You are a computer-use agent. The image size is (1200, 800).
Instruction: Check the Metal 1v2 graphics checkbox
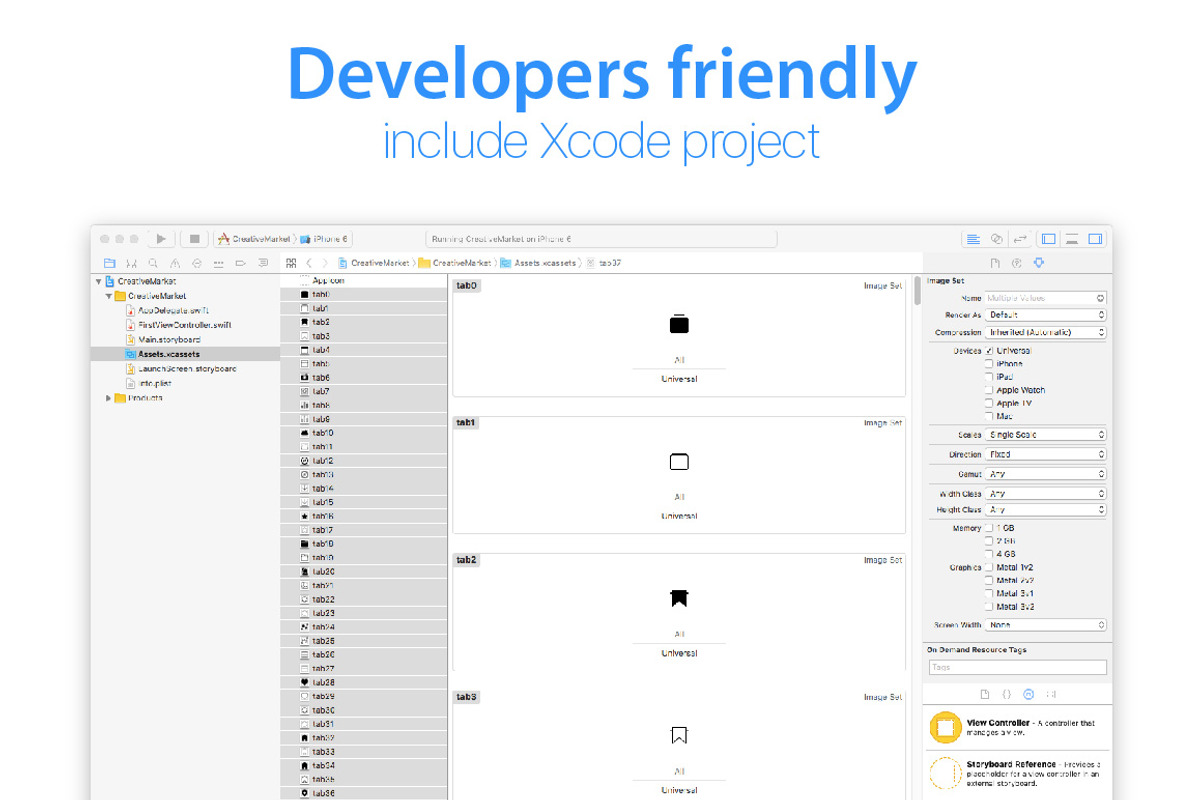point(989,567)
